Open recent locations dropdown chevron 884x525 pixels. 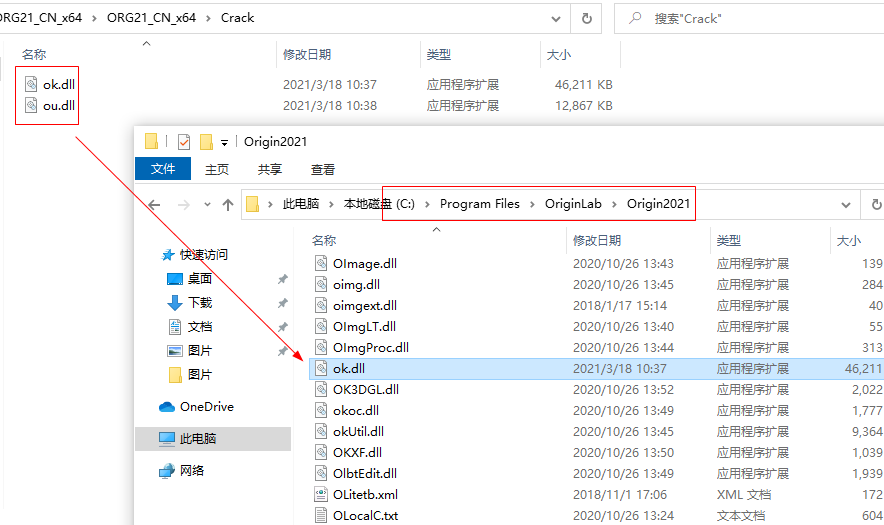tap(207, 204)
